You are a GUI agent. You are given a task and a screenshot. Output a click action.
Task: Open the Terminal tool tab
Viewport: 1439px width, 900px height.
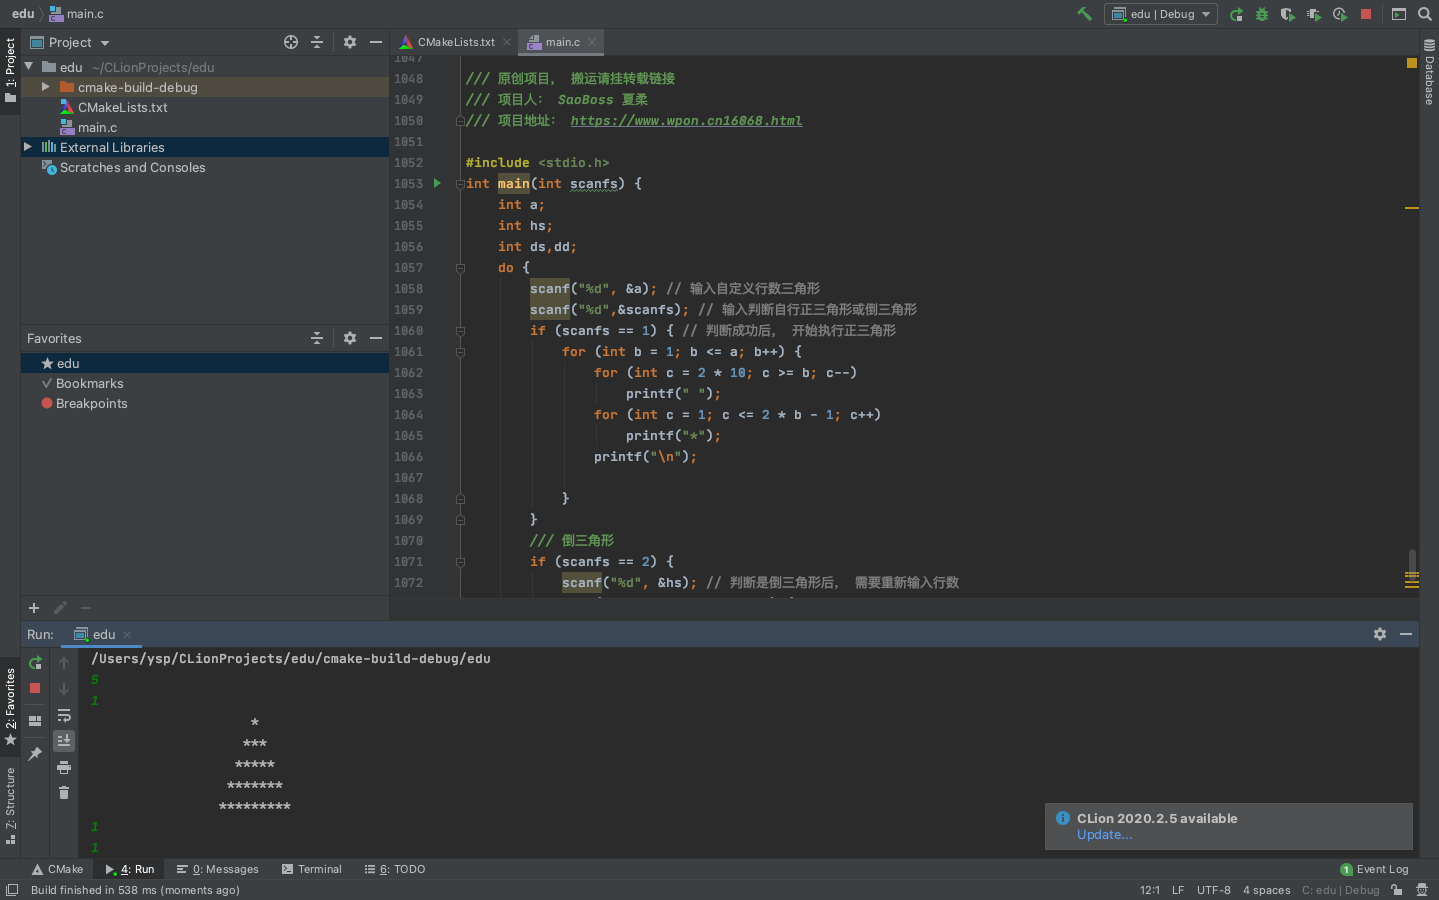pyautogui.click(x=312, y=869)
